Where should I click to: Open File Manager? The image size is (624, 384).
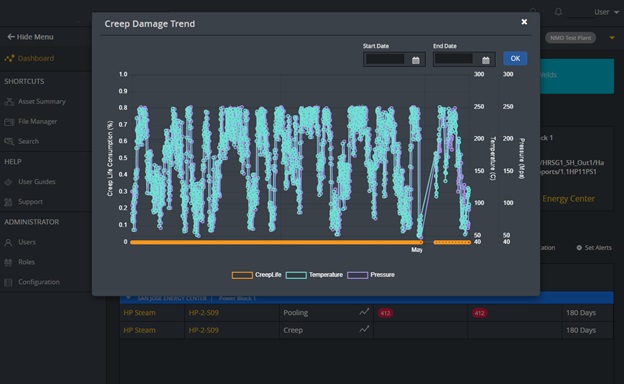[x=37, y=121]
